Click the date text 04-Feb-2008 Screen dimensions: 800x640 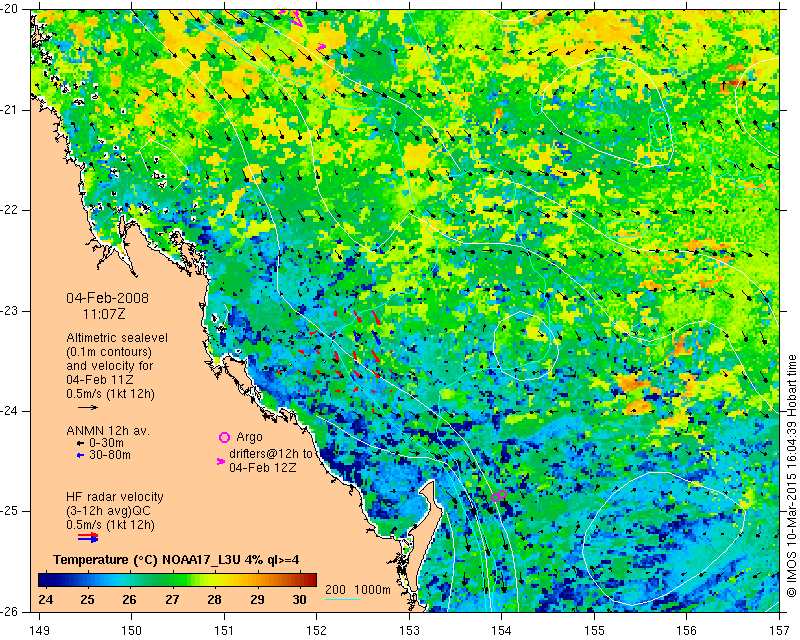(x=107, y=298)
